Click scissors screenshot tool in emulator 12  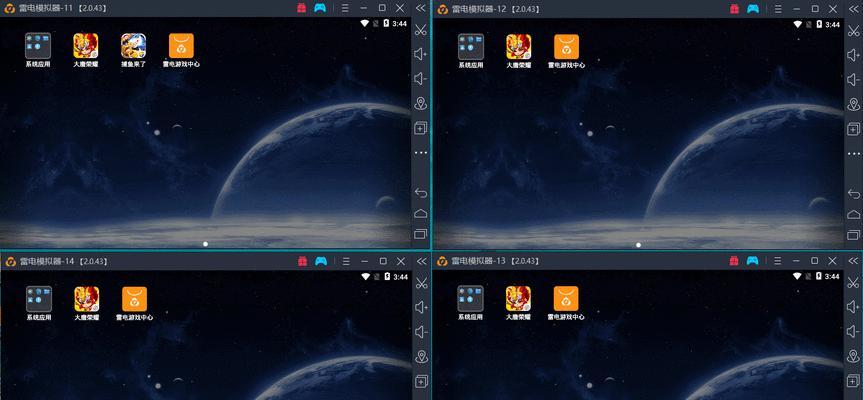tap(854, 30)
